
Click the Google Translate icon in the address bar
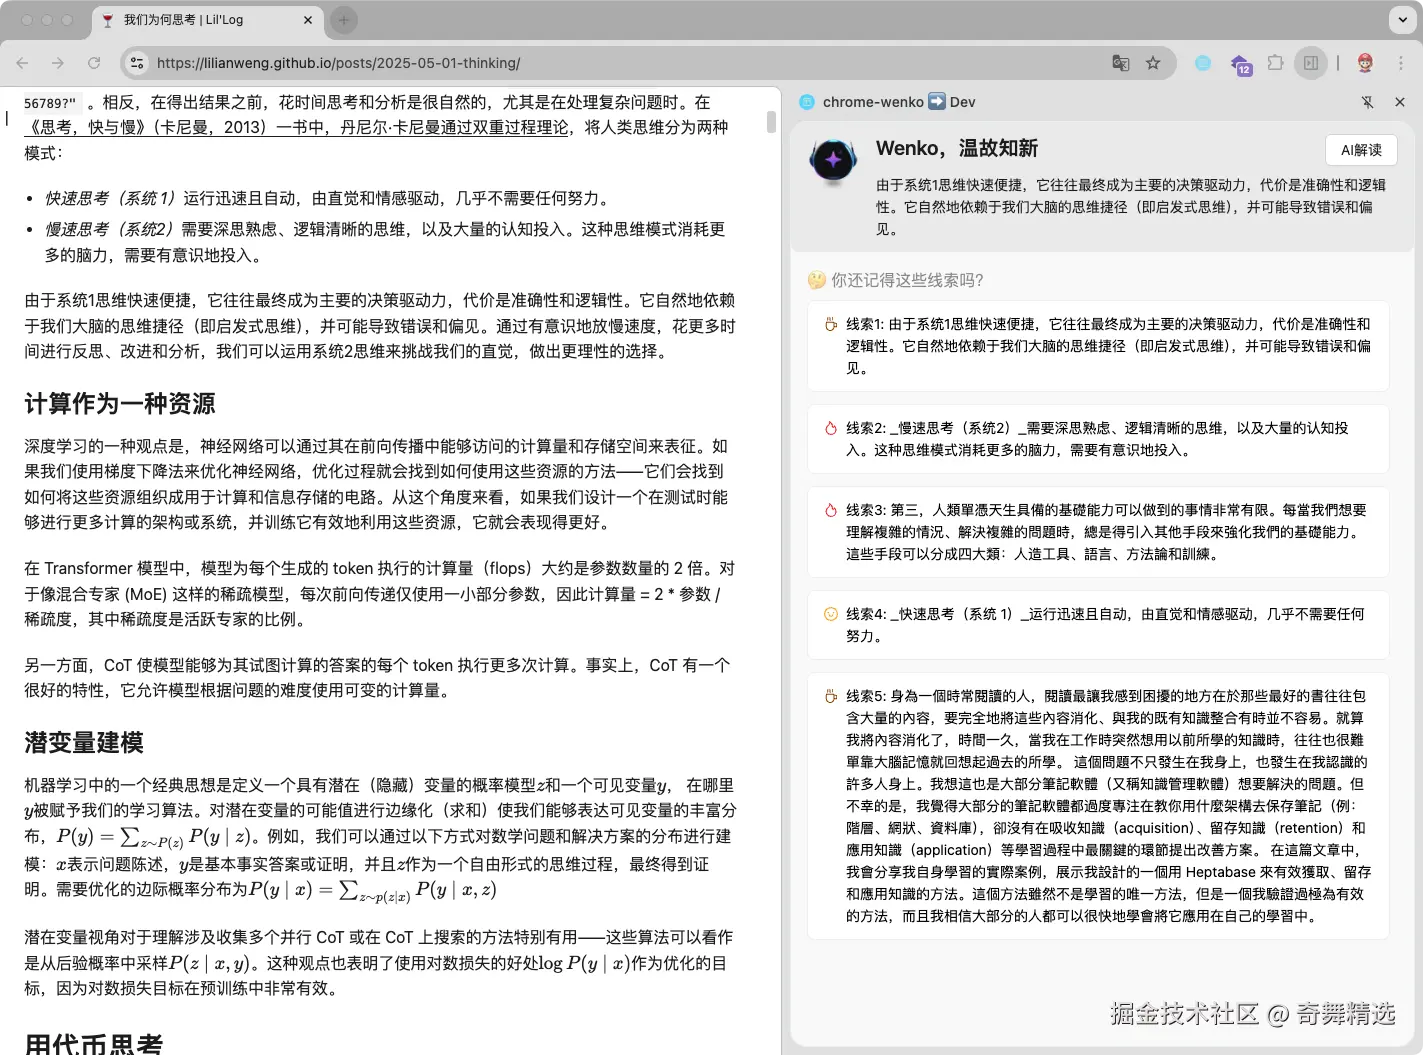click(1120, 62)
